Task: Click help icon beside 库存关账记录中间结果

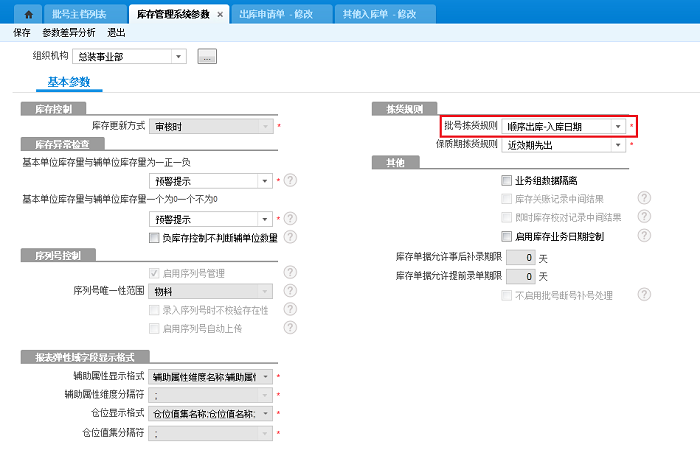Action: pyautogui.click(x=644, y=199)
